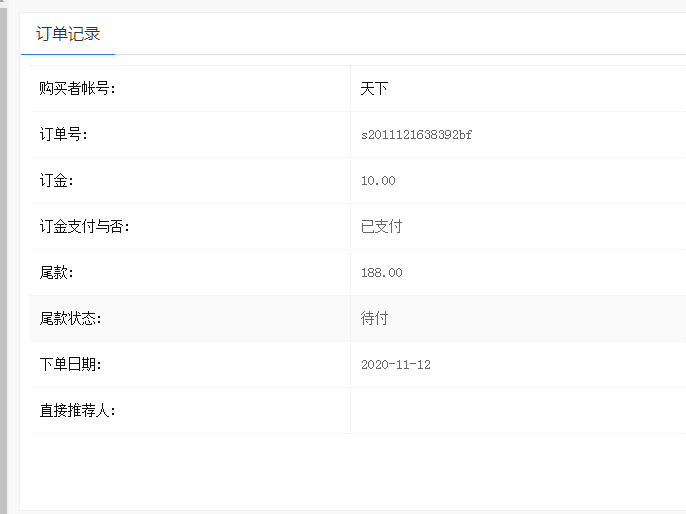Click the 购买者帐号 field label

point(78,89)
